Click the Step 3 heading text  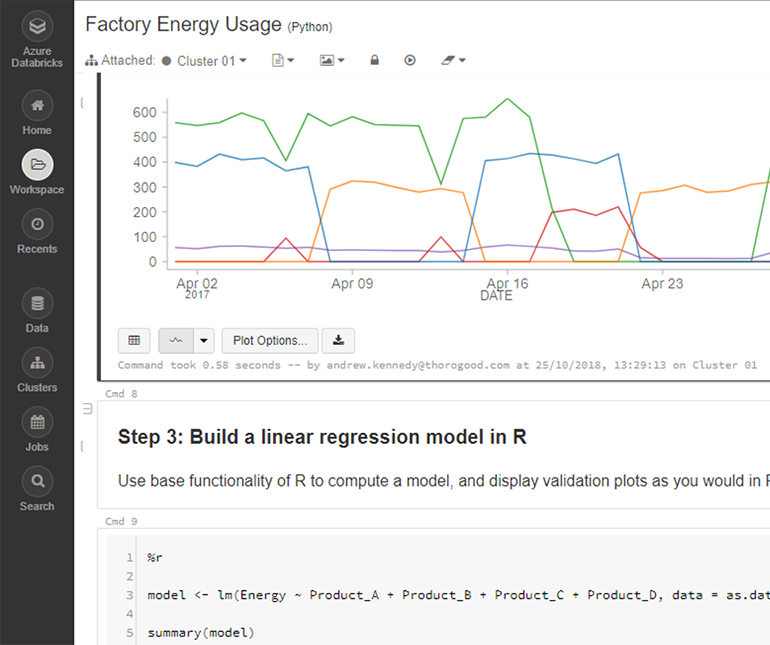coord(322,437)
